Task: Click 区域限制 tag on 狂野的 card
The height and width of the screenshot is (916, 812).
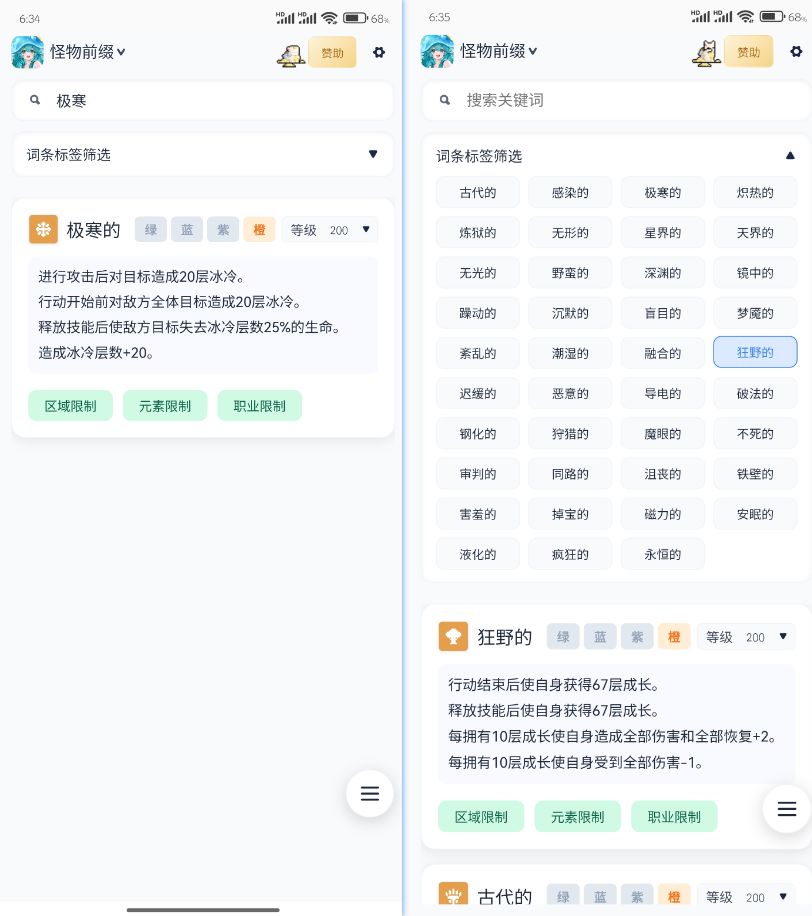Action: [x=481, y=817]
